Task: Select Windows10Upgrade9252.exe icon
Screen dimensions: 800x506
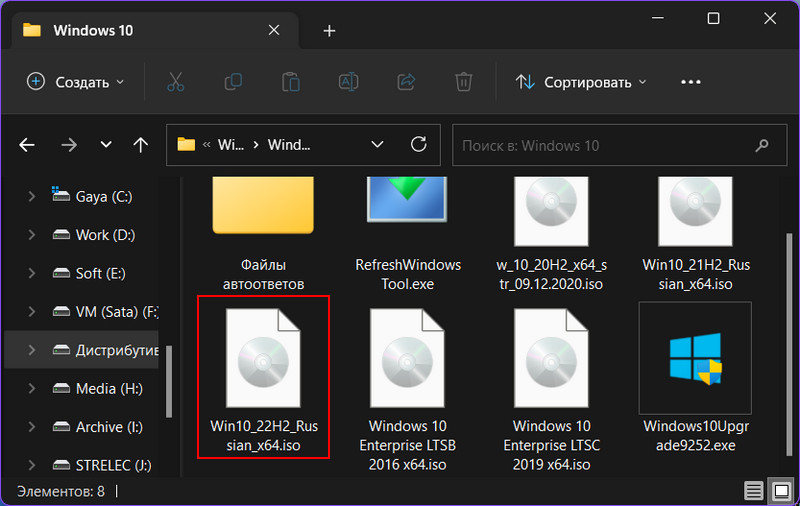Action: (695, 358)
